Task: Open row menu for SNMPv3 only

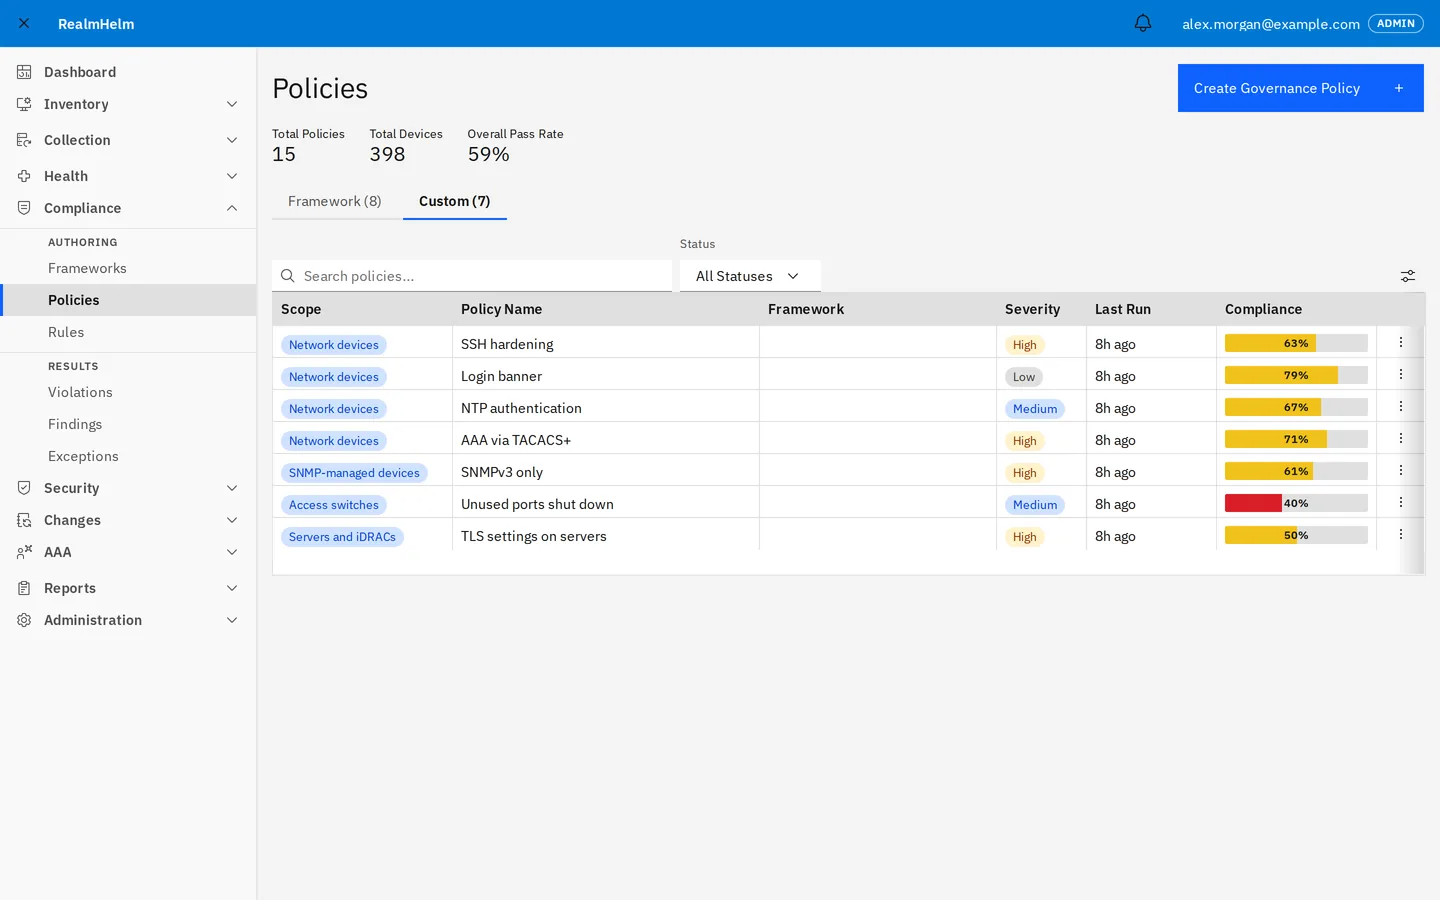Action: coord(1401,471)
